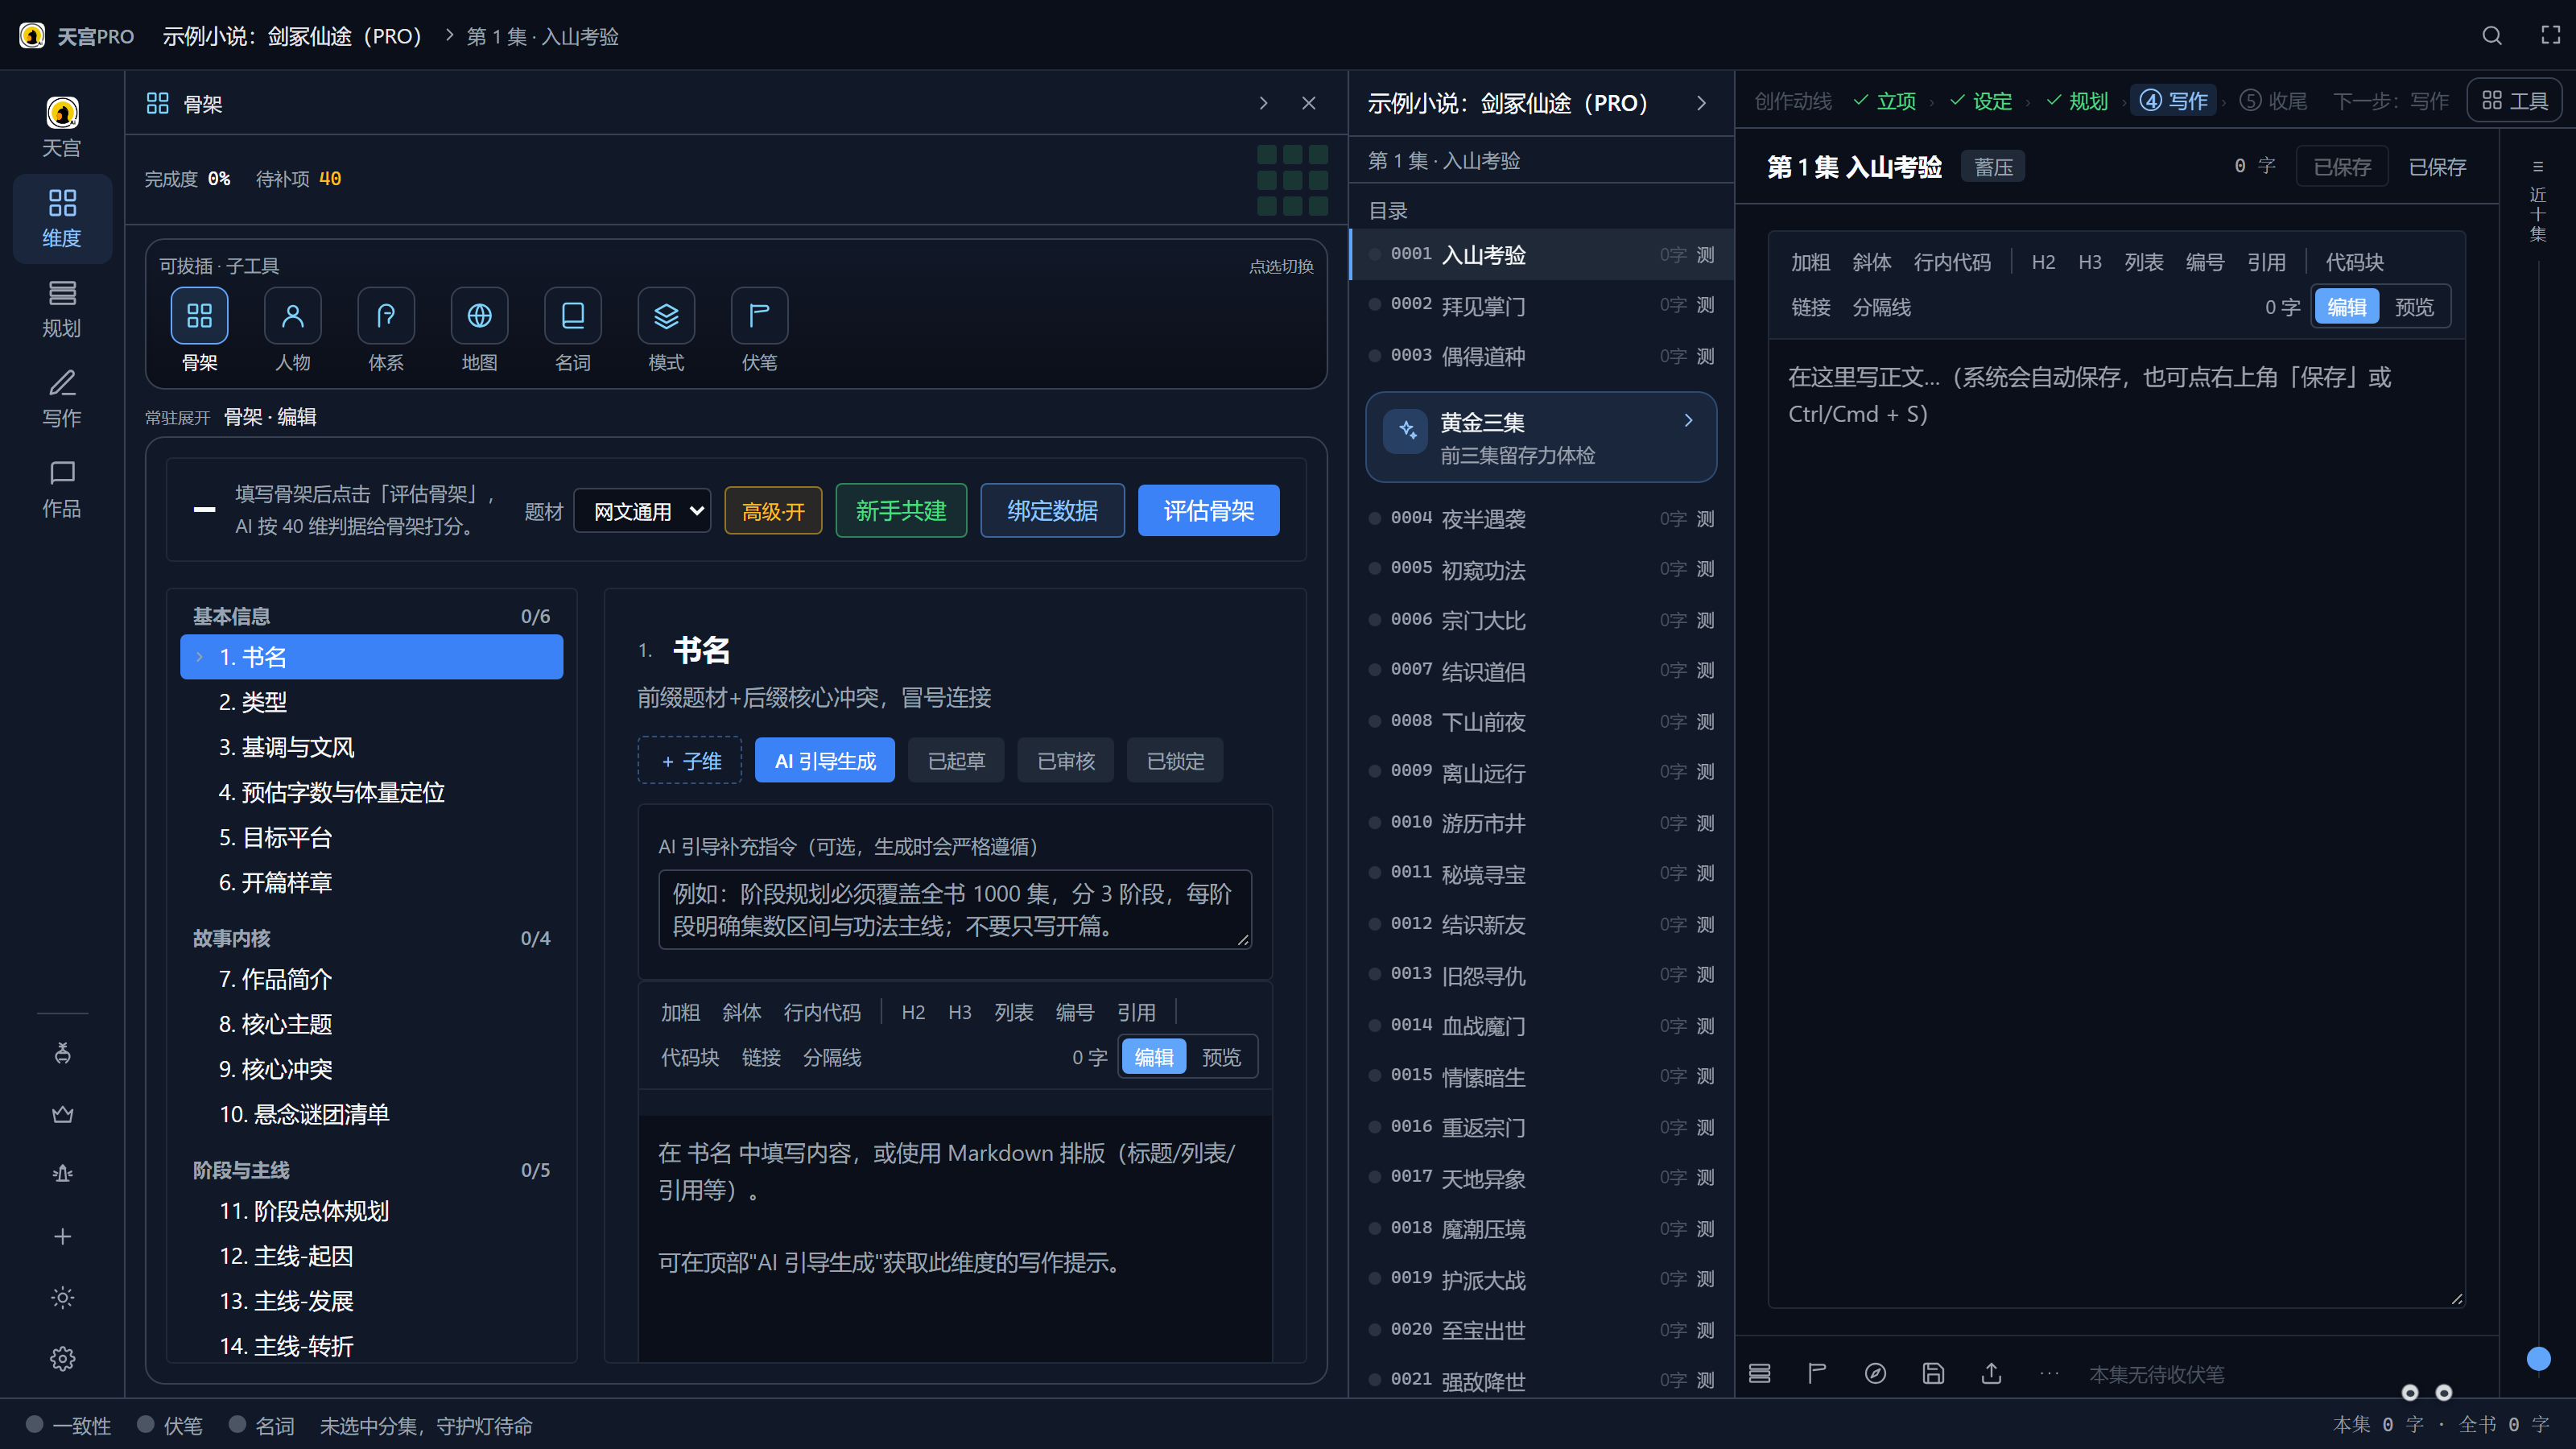
Task: Toggle the 伏笔 status bar indicator
Action: click(x=170, y=1425)
